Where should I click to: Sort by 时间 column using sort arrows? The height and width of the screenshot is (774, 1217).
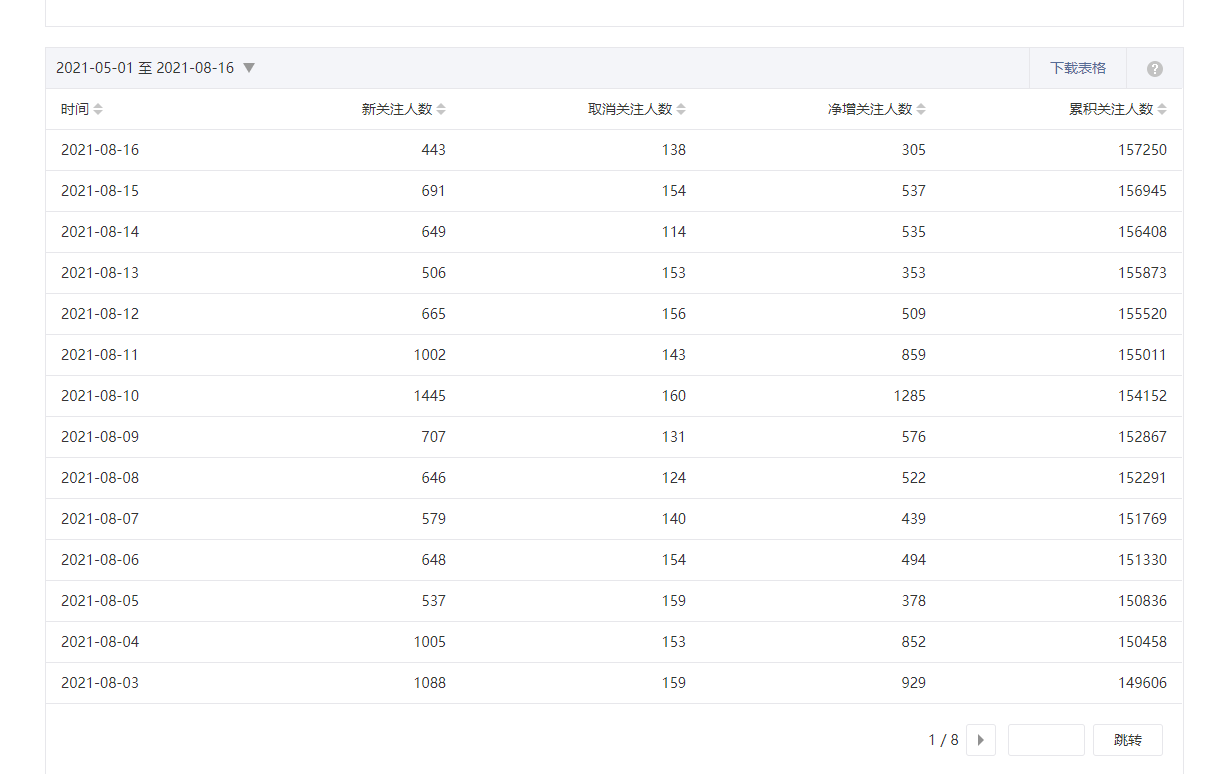[x=98, y=110]
